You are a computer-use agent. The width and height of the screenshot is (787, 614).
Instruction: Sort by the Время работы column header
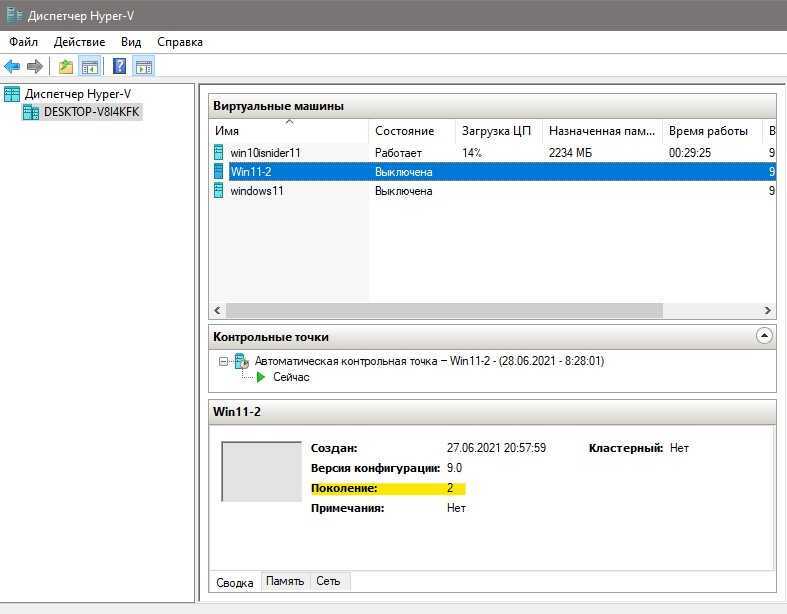point(712,131)
